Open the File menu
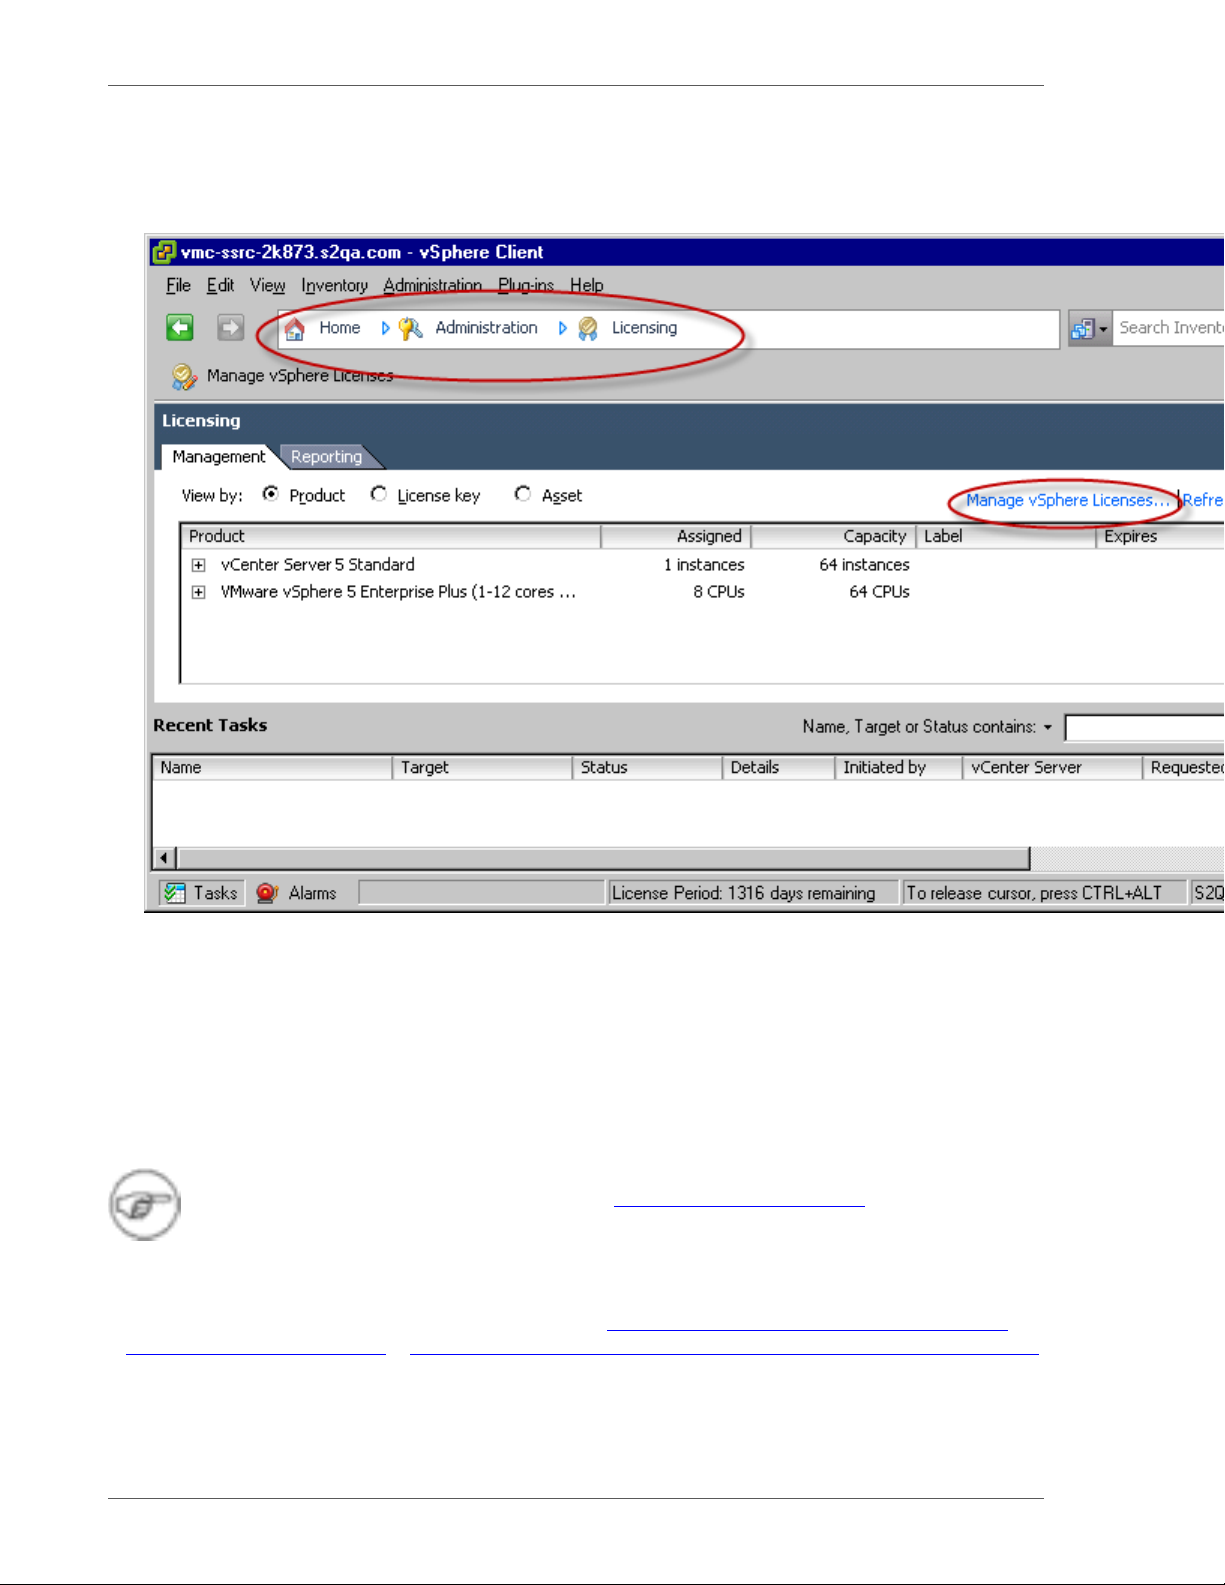 [178, 285]
